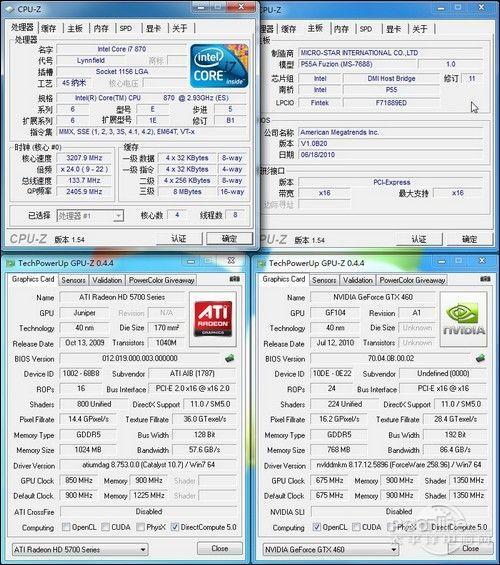The height and width of the screenshot is (565, 500).
Task: Toggle CUDA checkbox in NVIDIA GPU-Z
Action: (x=356, y=527)
